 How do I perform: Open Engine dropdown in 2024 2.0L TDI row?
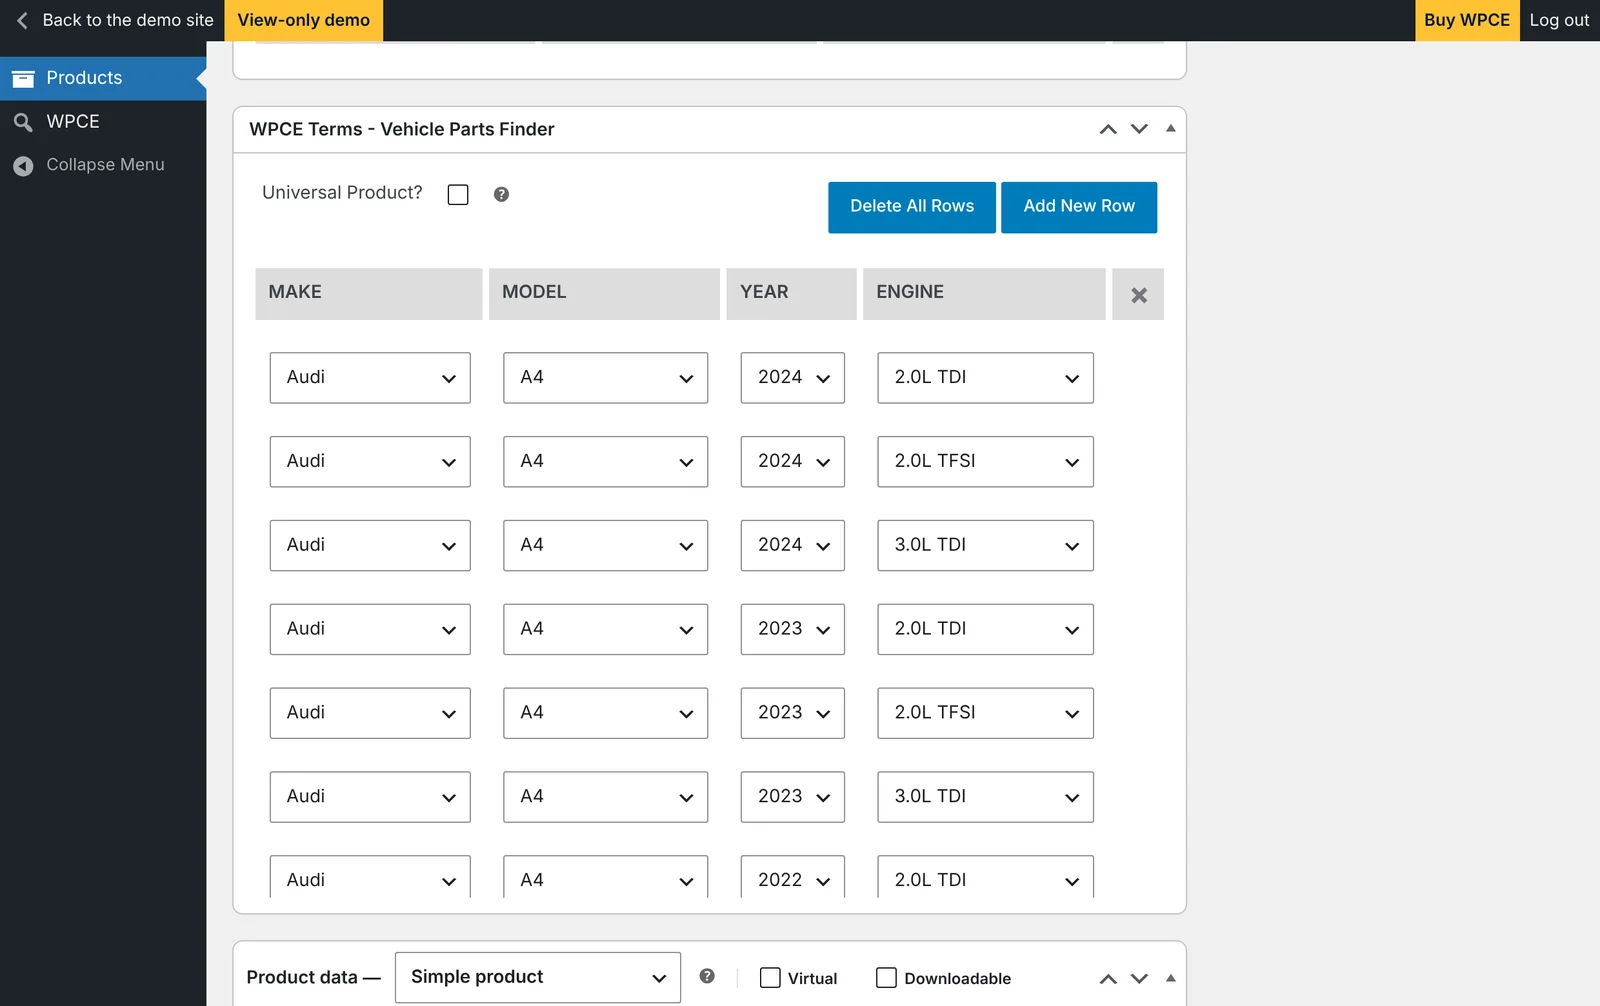(x=985, y=378)
